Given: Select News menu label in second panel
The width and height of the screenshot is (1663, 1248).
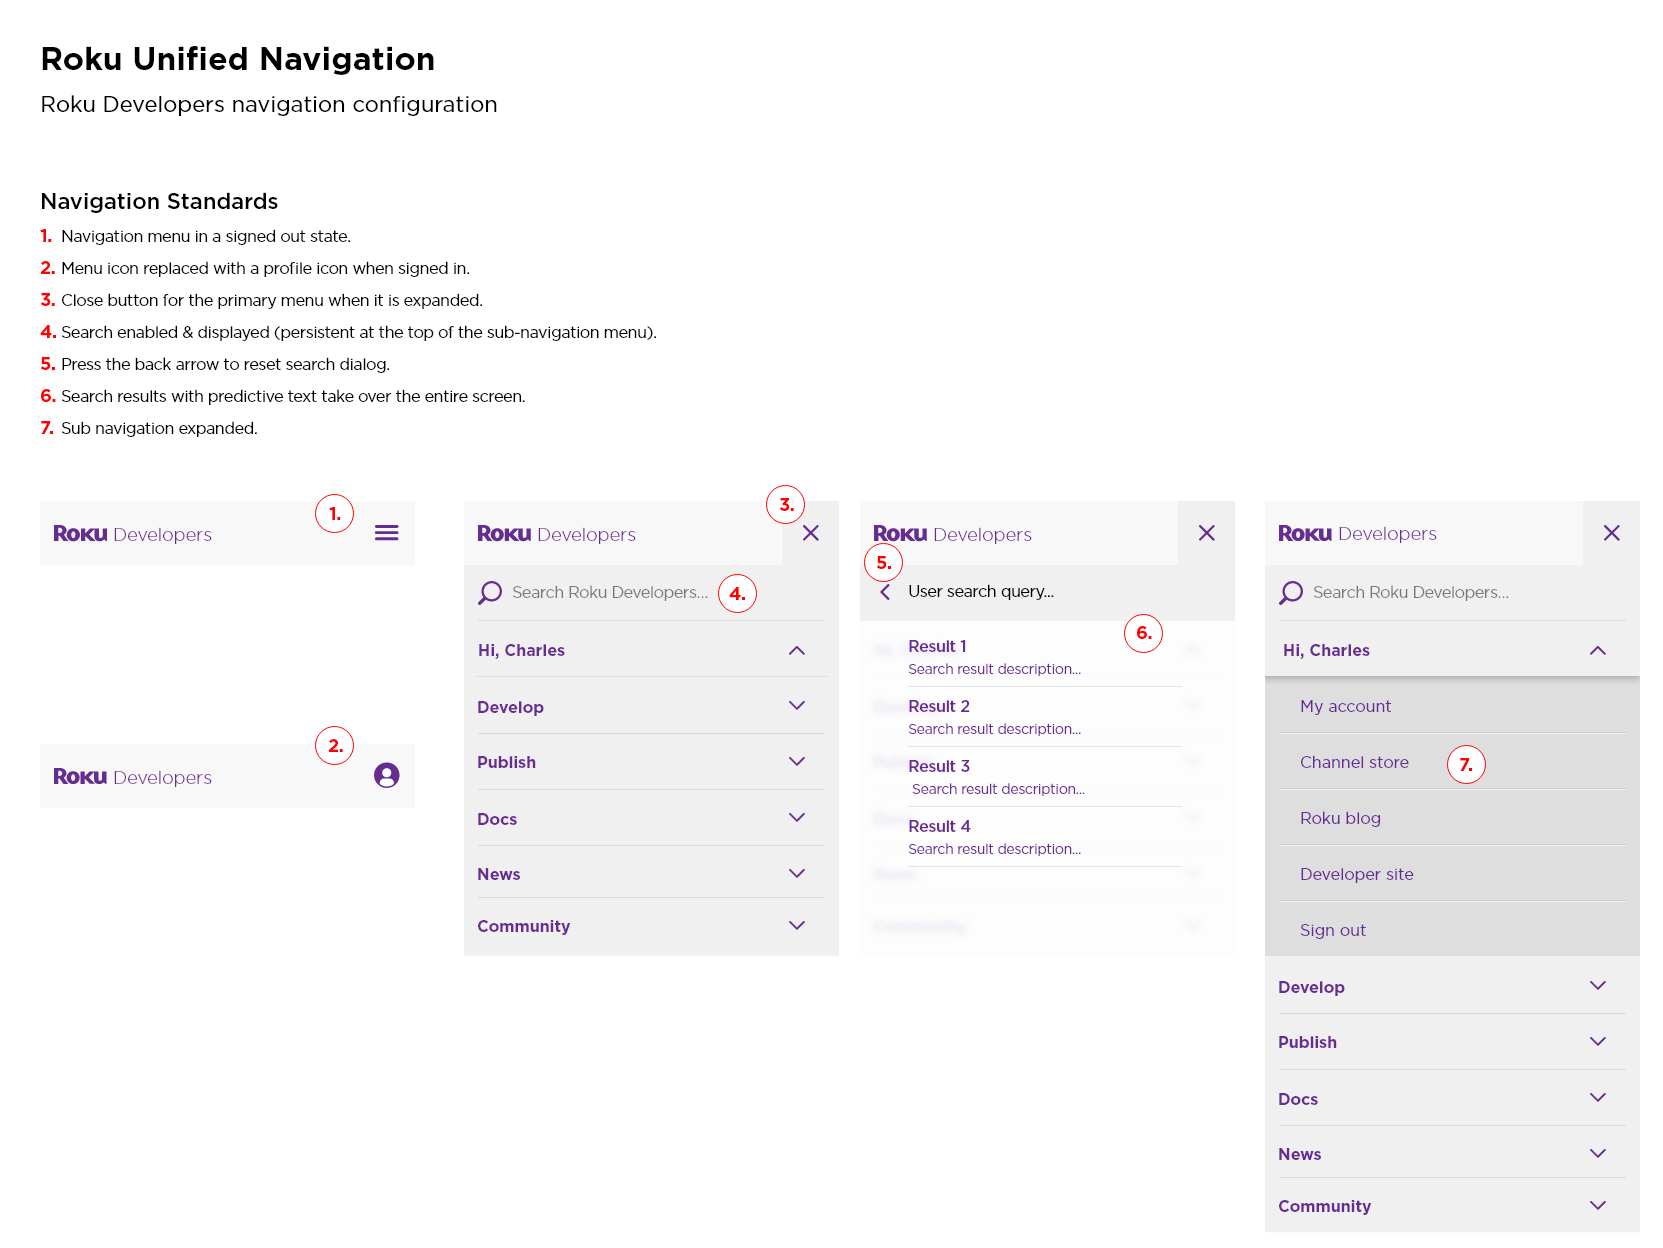Looking at the screenshot, I should tap(498, 874).
